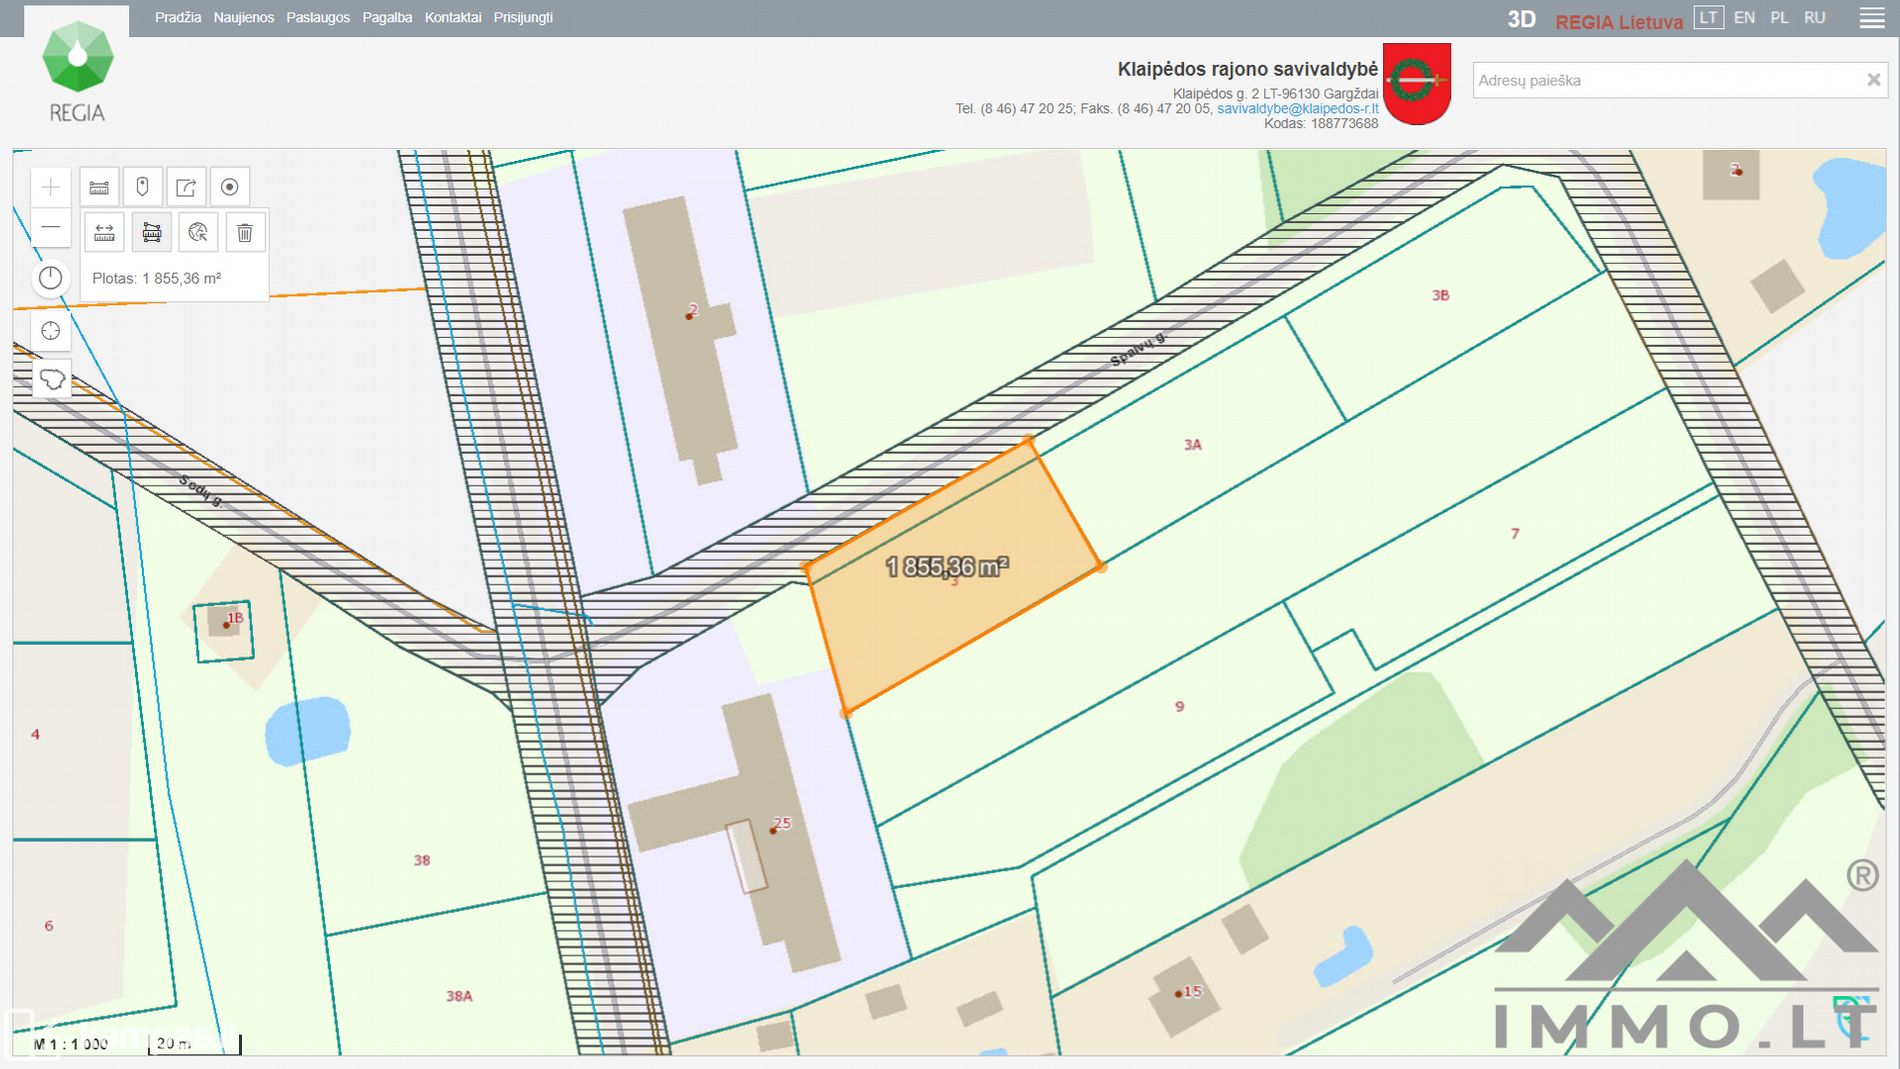Viewport: 1900px width, 1069px height.
Task: Click the globe select-on-map tool
Action: click(198, 233)
